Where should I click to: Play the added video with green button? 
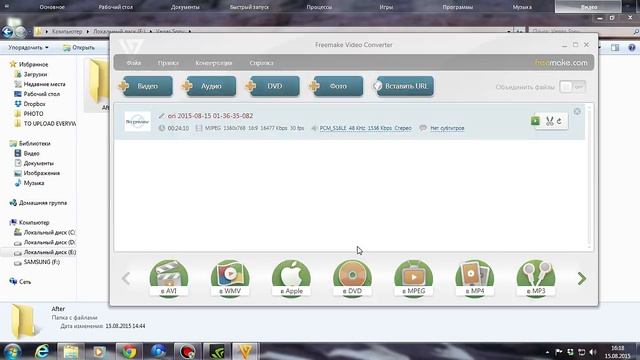click(x=535, y=120)
